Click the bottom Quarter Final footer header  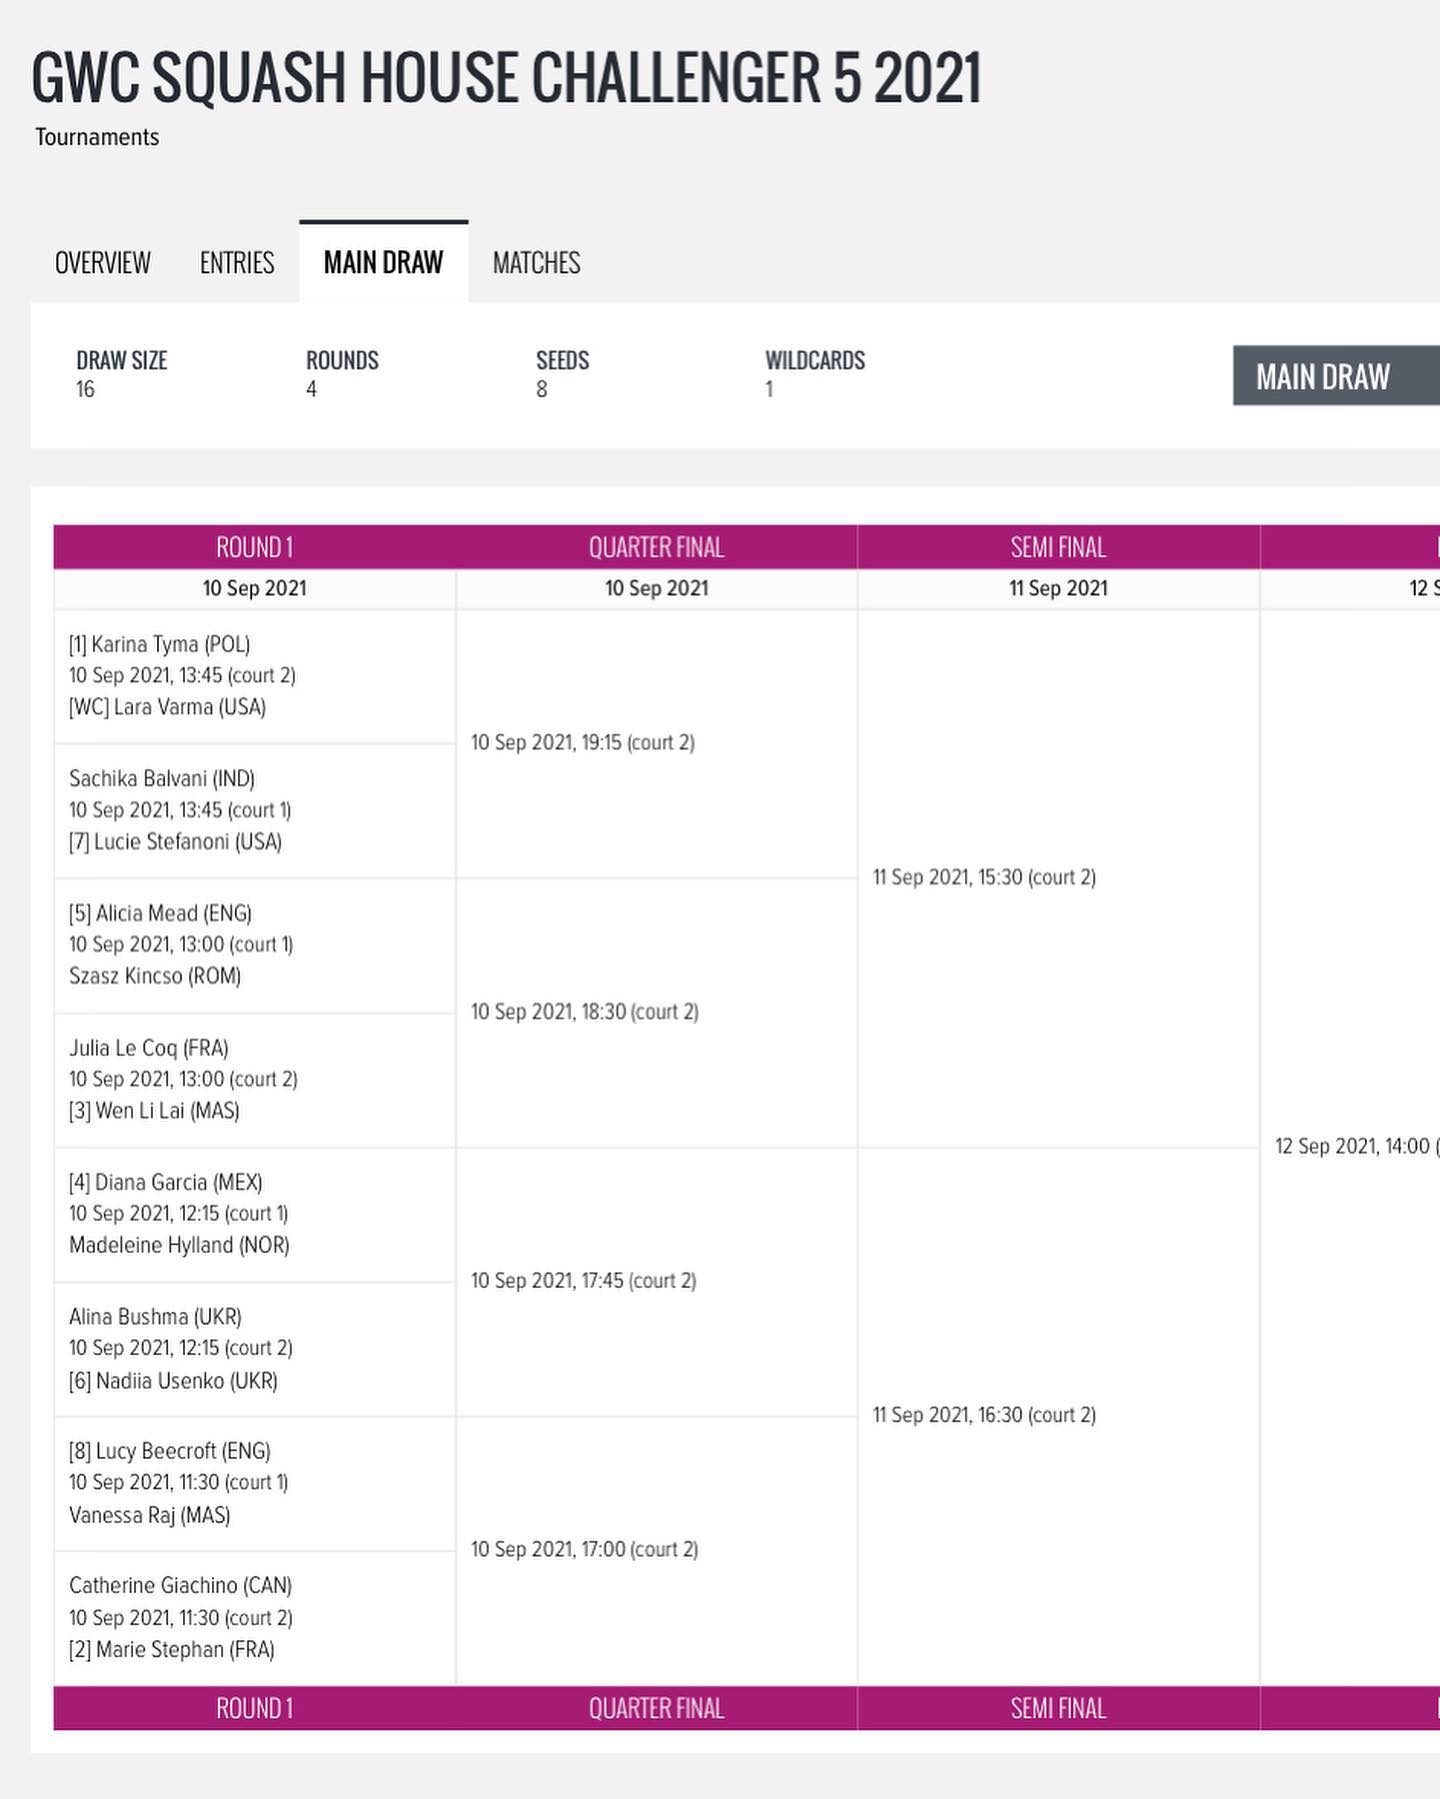(x=656, y=1708)
